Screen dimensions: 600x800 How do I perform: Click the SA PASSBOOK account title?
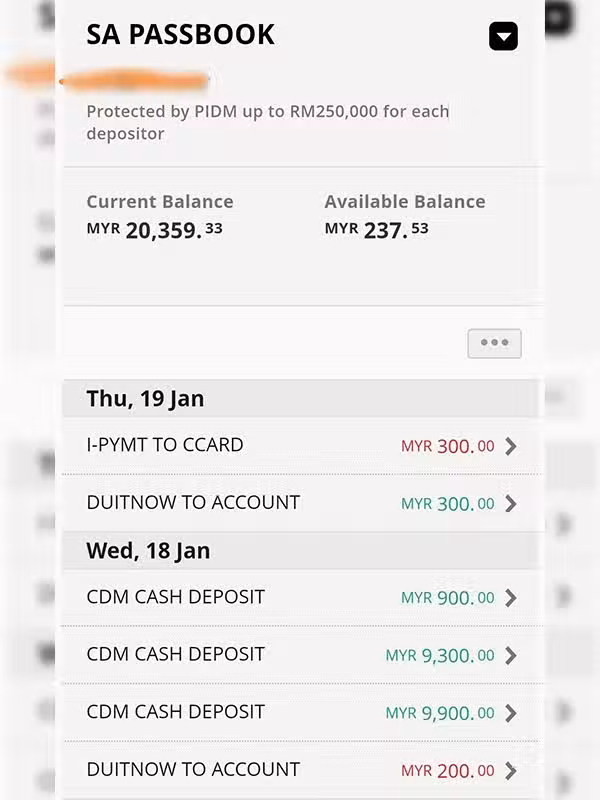click(180, 34)
